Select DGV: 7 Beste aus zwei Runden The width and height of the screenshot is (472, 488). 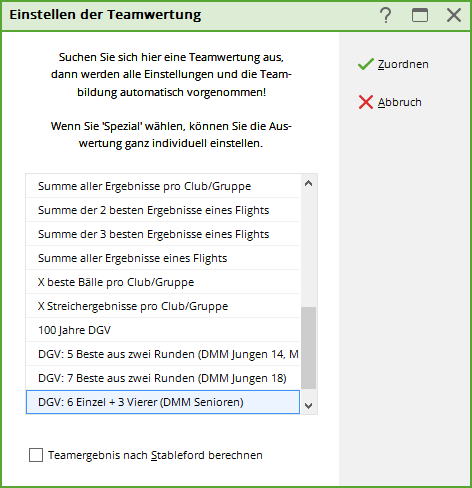tap(163, 378)
